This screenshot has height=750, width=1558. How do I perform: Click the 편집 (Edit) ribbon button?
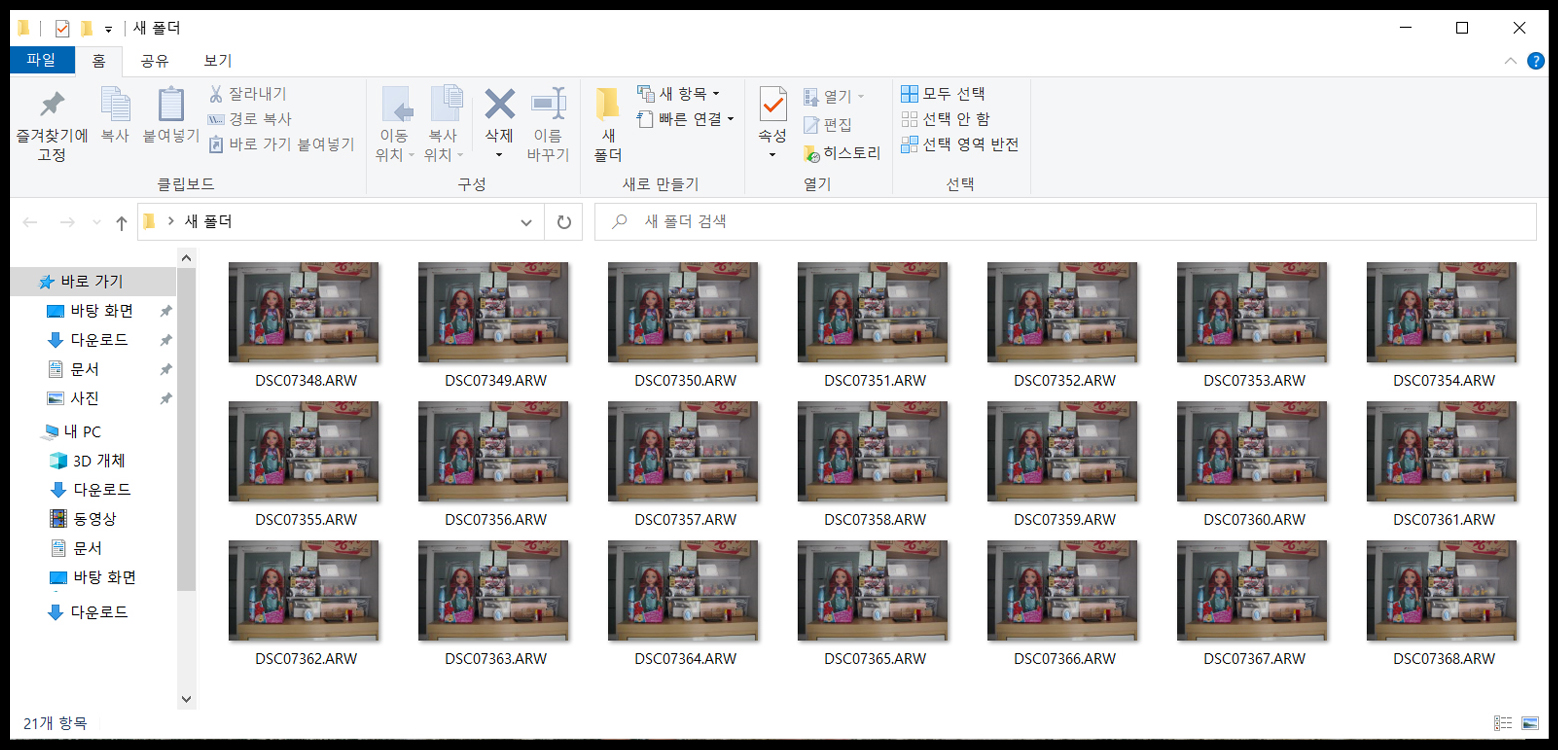tap(828, 125)
